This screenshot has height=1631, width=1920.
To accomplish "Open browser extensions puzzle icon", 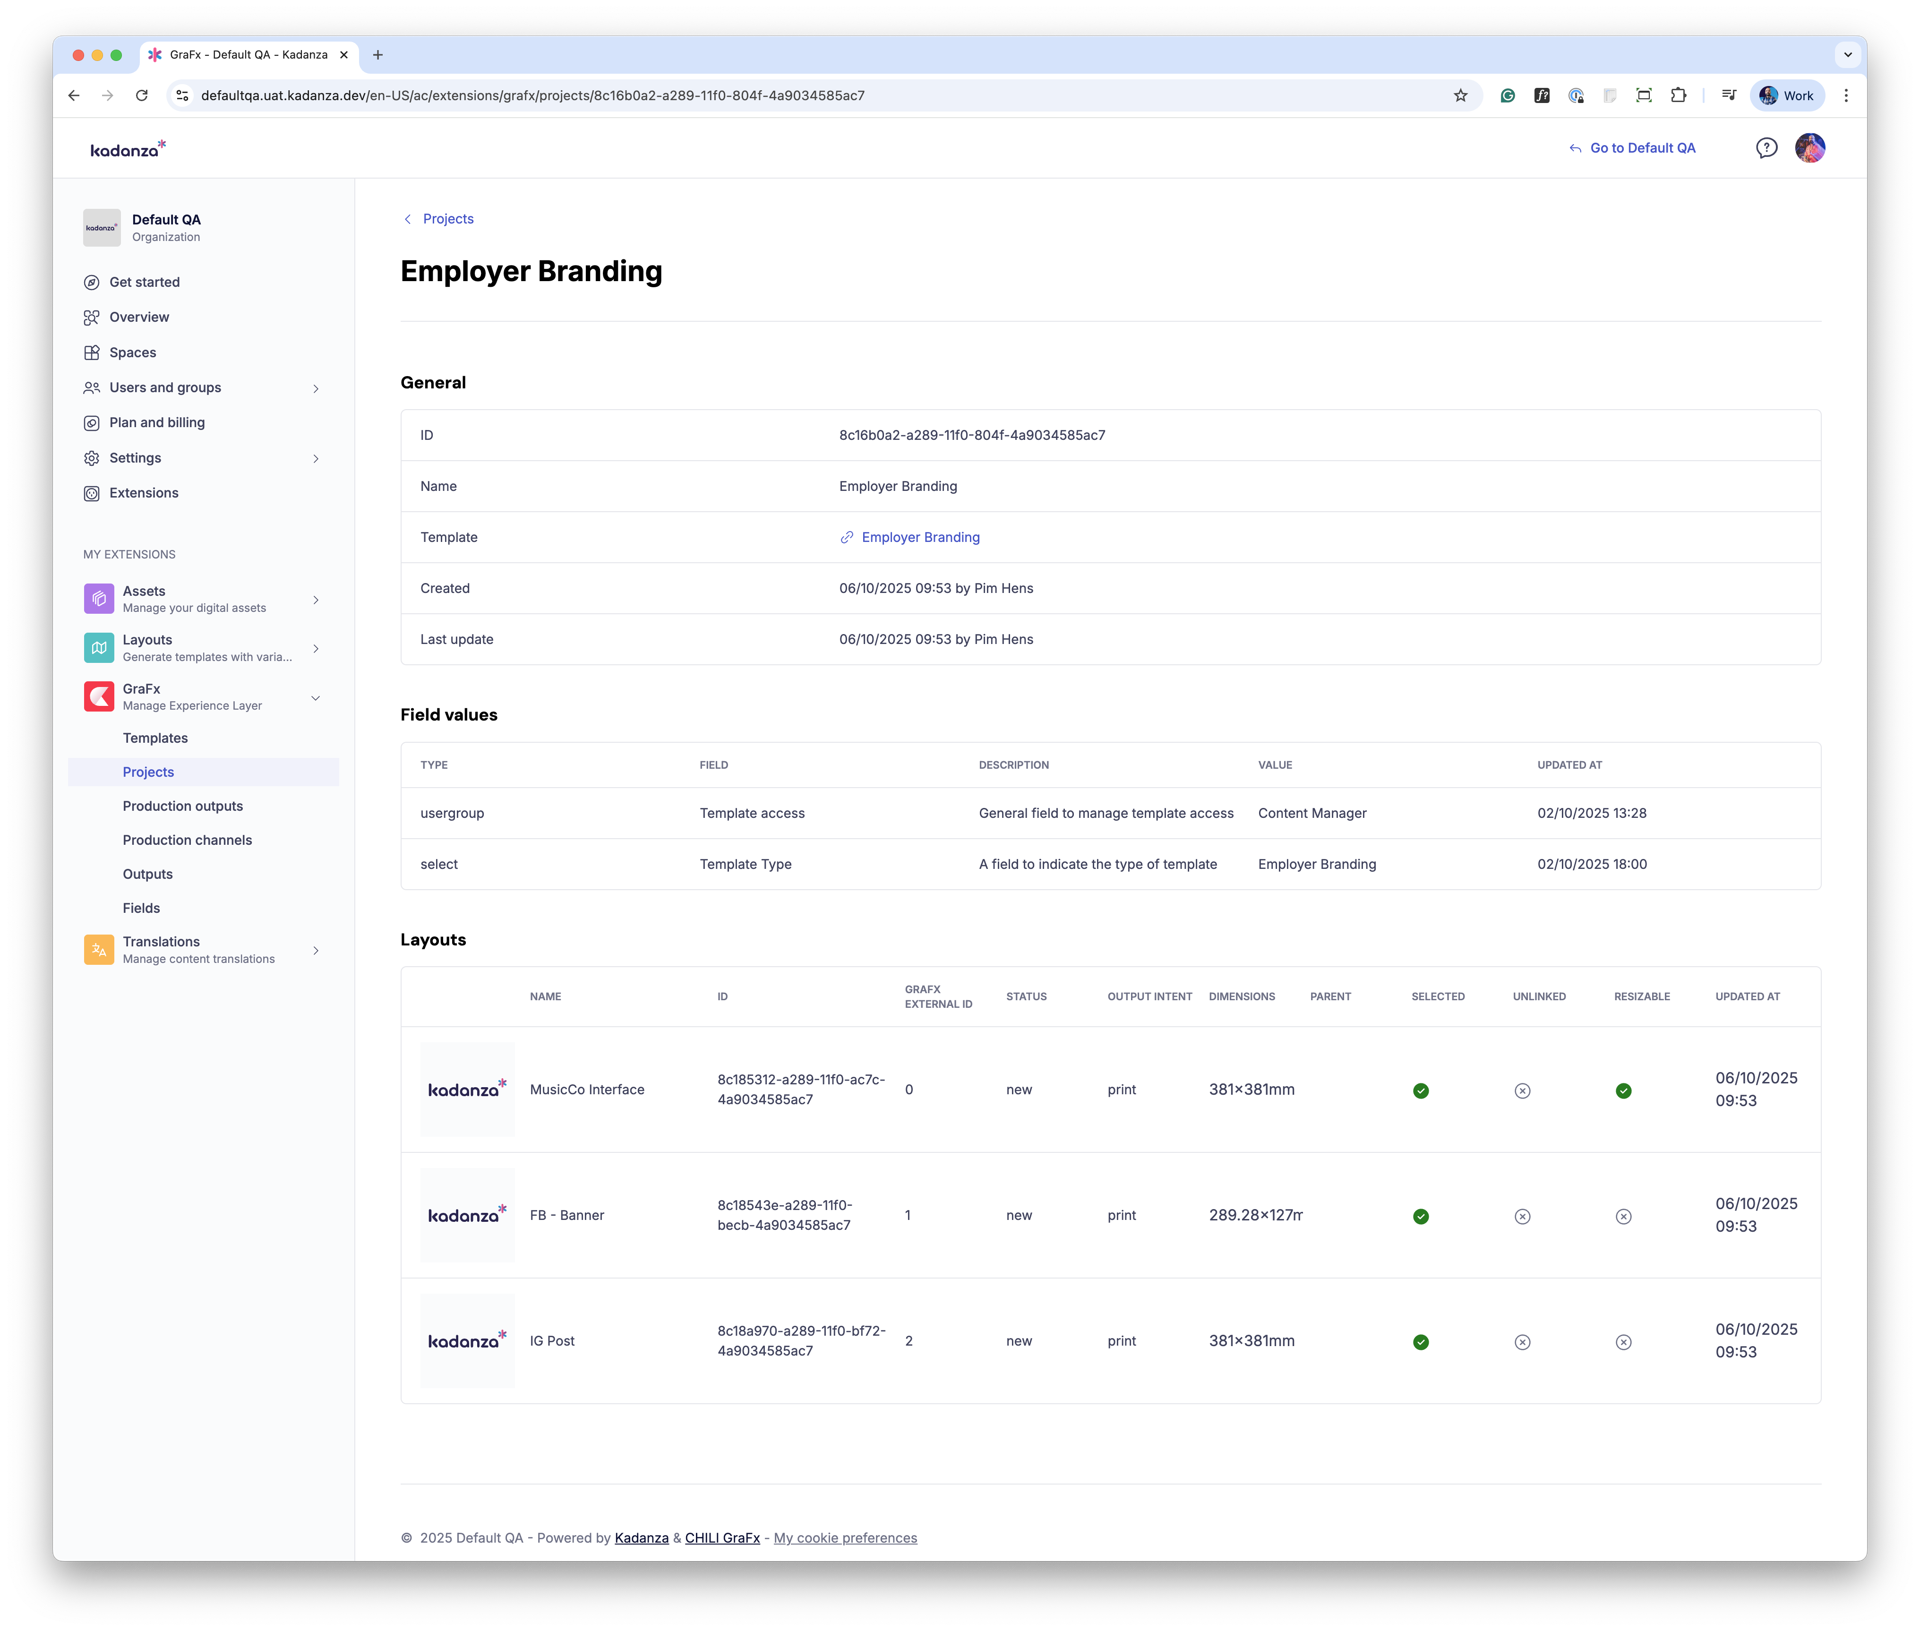I will pos(1678,96).
